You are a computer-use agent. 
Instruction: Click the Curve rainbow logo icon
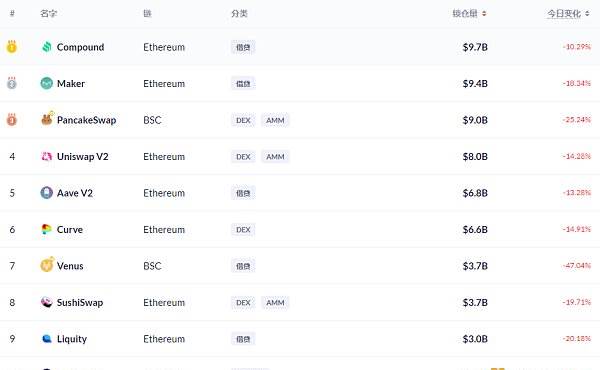(x=47, y=229)
